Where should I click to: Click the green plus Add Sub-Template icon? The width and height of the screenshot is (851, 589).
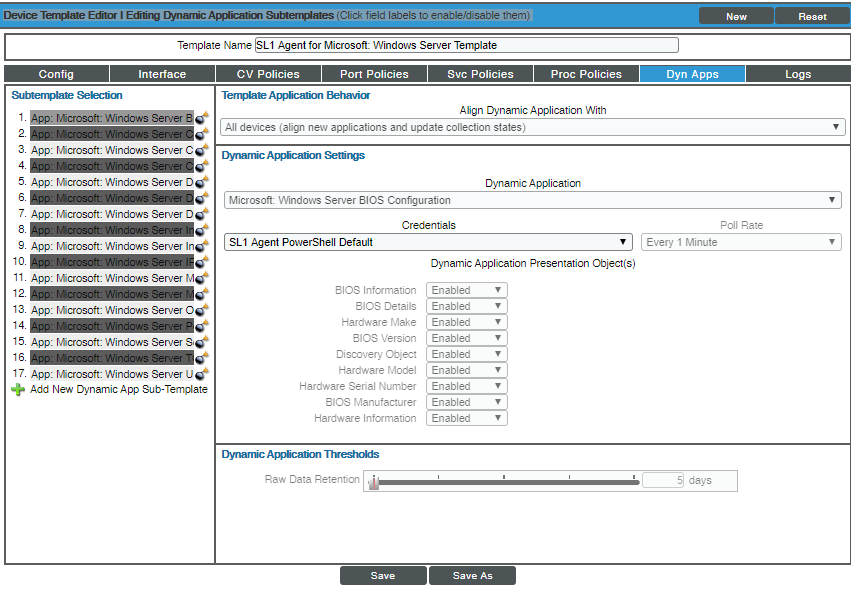click(x=18, y=389)
